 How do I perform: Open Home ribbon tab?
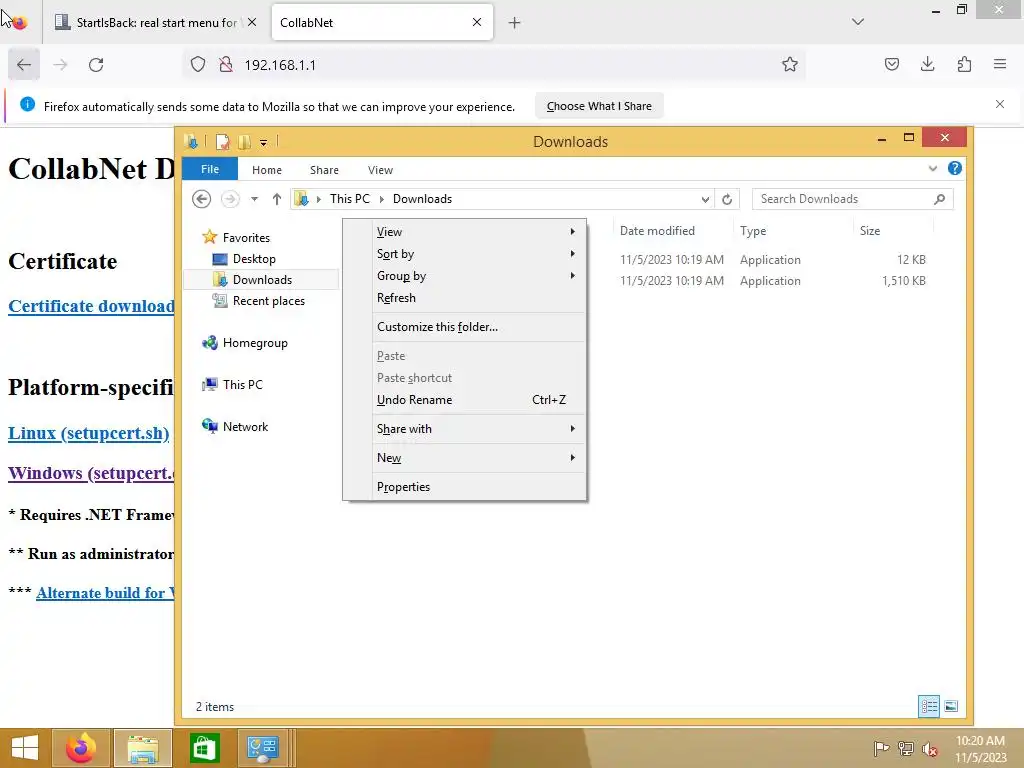266,170
